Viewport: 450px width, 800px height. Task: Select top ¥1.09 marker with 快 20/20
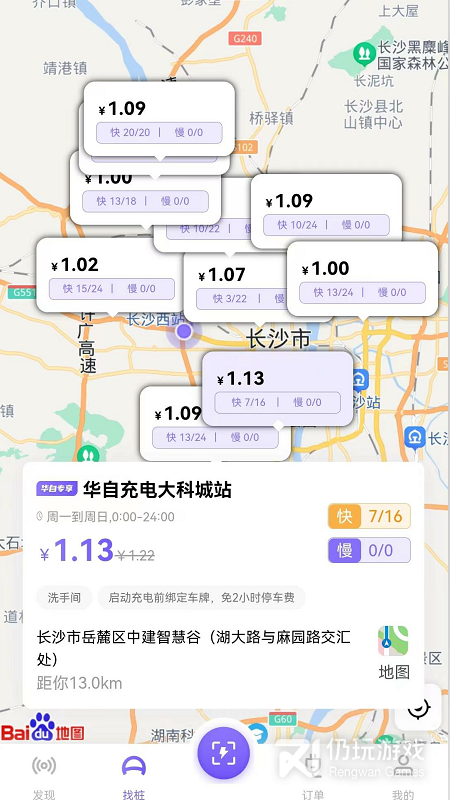(159, 119)
